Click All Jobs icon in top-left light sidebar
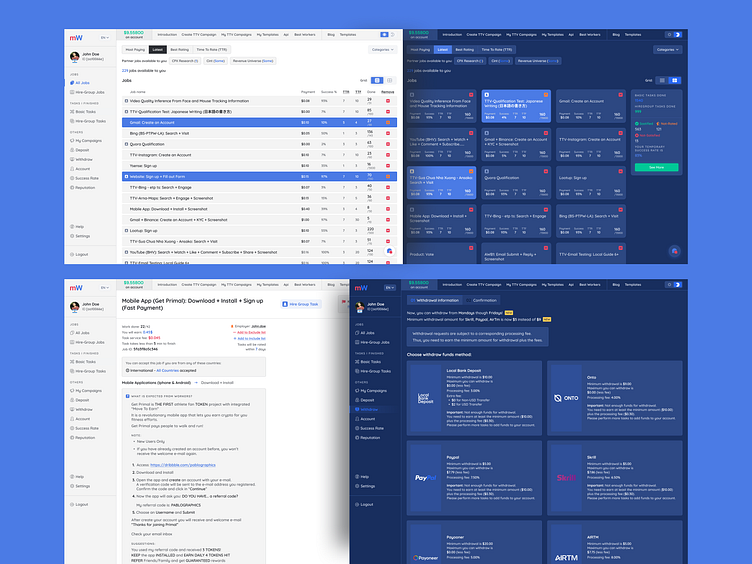Screen dimensions: 752x564 pos(72,83)
